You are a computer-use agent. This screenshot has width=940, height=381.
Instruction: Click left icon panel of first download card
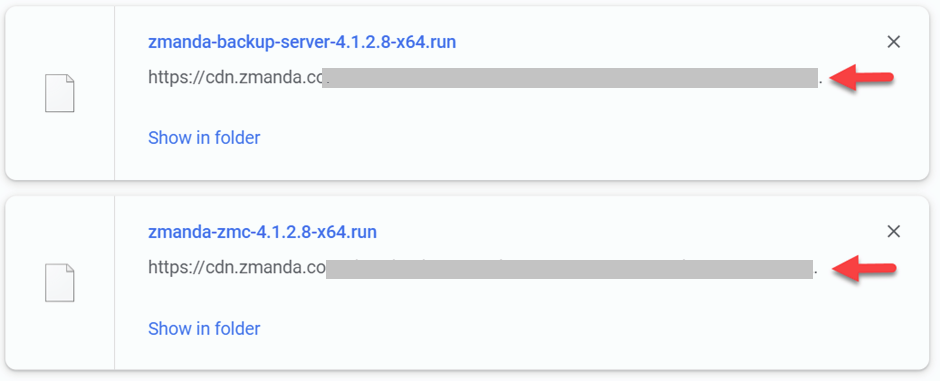click(x=60, y=93)
